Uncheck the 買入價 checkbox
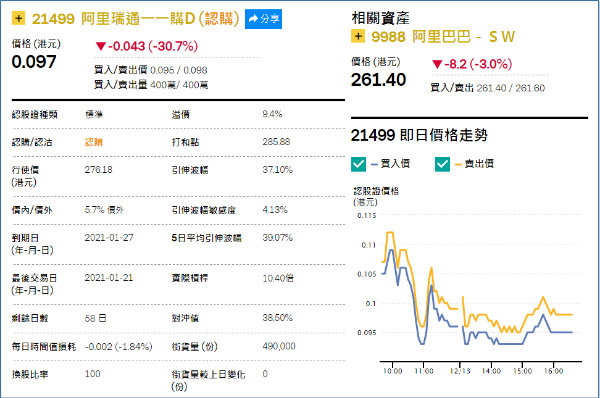The image size is (600, 398). (359, 164)
